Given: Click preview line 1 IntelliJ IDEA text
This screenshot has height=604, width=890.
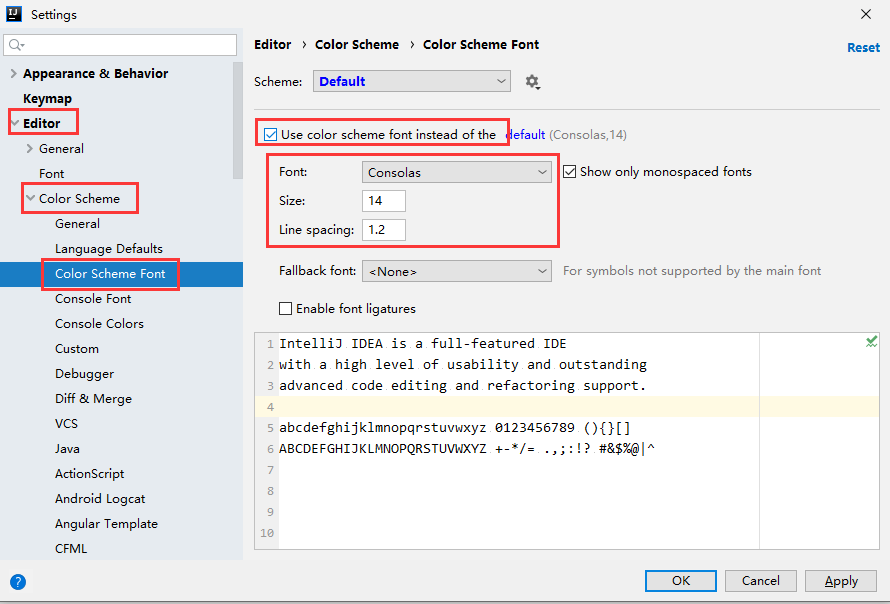Looking at the screenshot, I should (422, 343).
